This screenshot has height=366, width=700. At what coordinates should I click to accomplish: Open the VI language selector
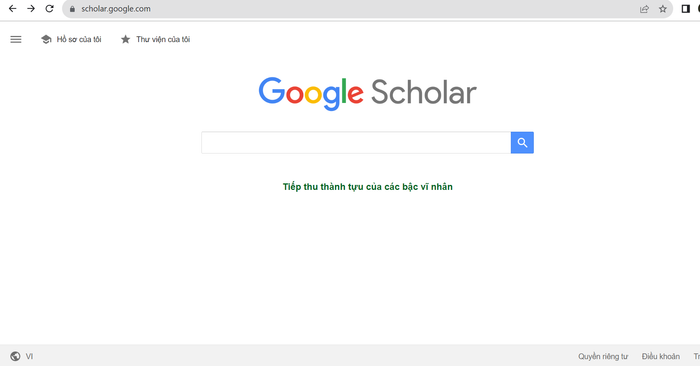point(29,356)
